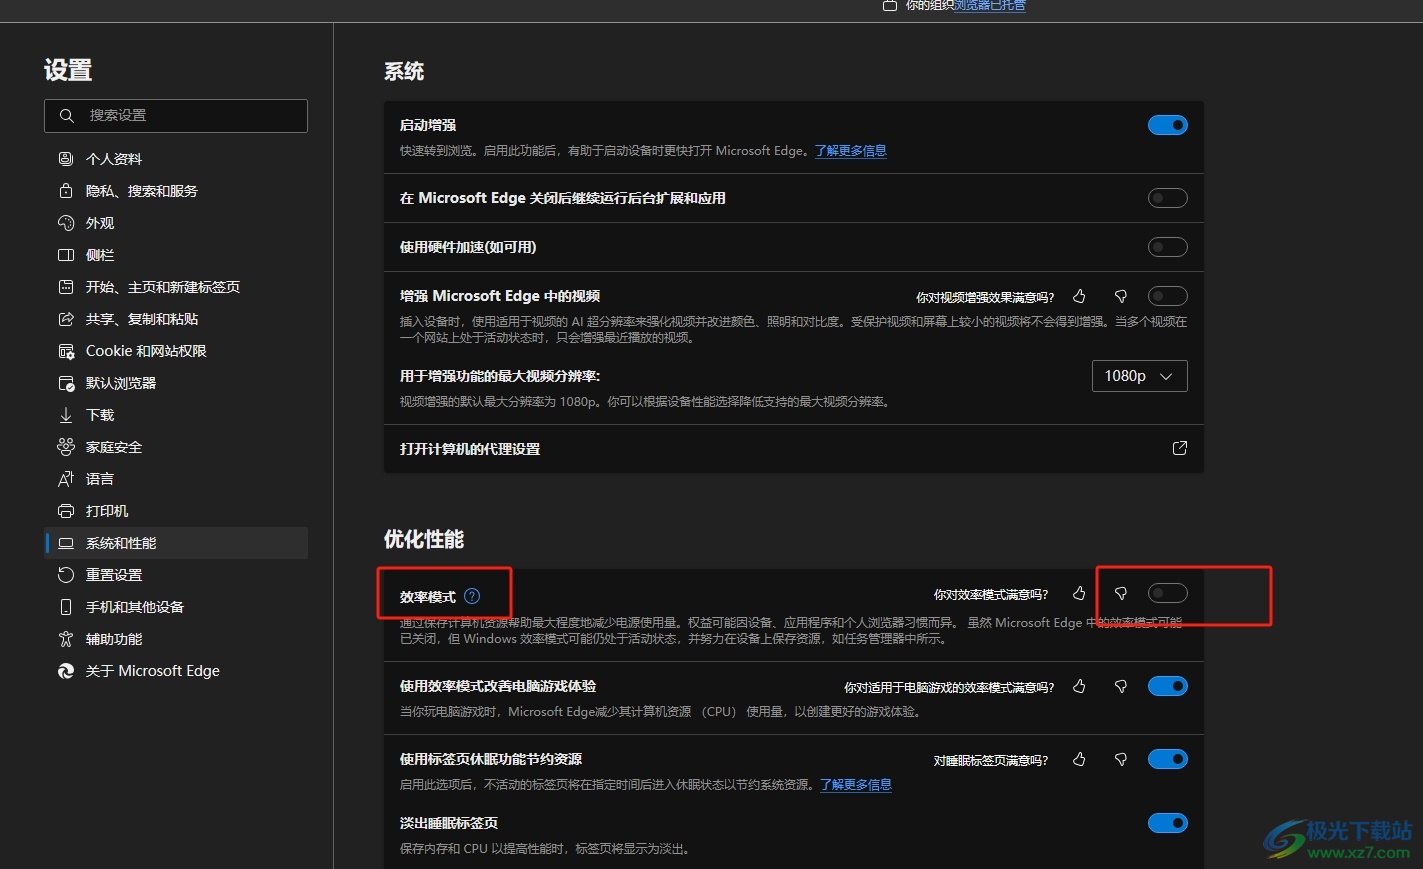Image resolution: width=1423 pixels, height=869 pixels.
Task: Give thumbs down for sleeping tabs
Action: 1121,759
